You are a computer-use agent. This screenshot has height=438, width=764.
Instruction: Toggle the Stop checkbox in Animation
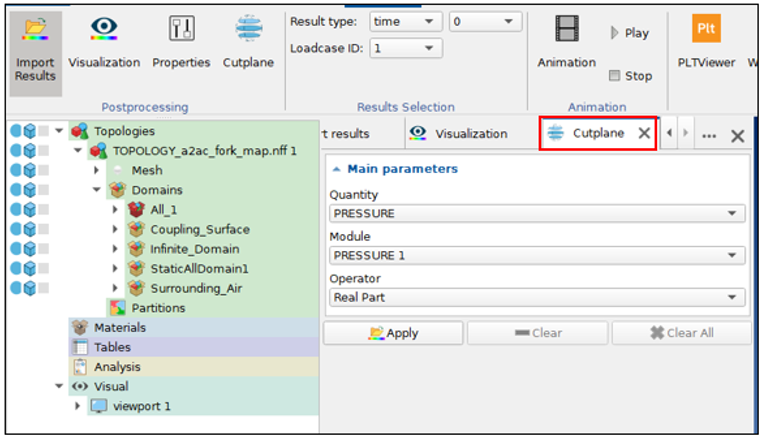coord(614,76)
